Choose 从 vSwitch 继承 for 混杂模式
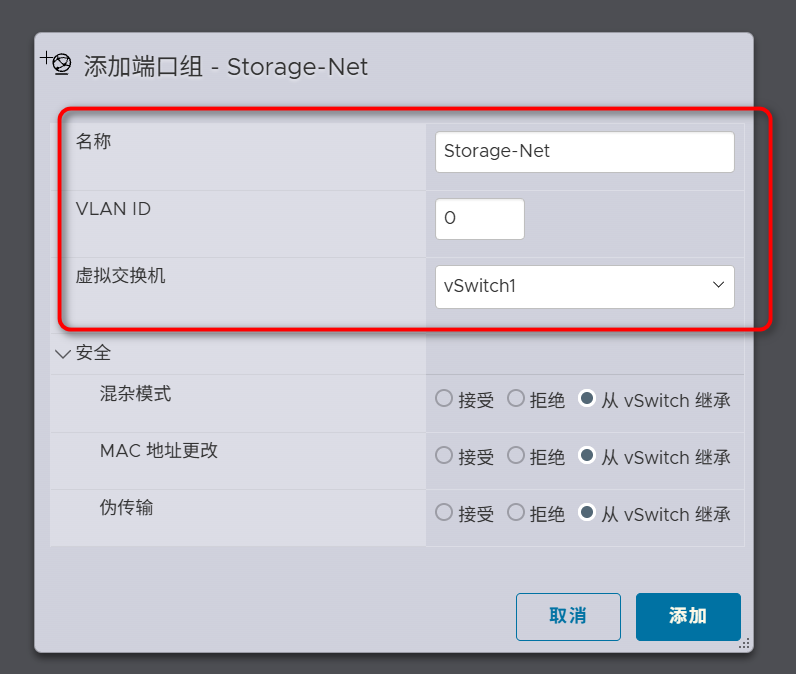 click(587, 398)
